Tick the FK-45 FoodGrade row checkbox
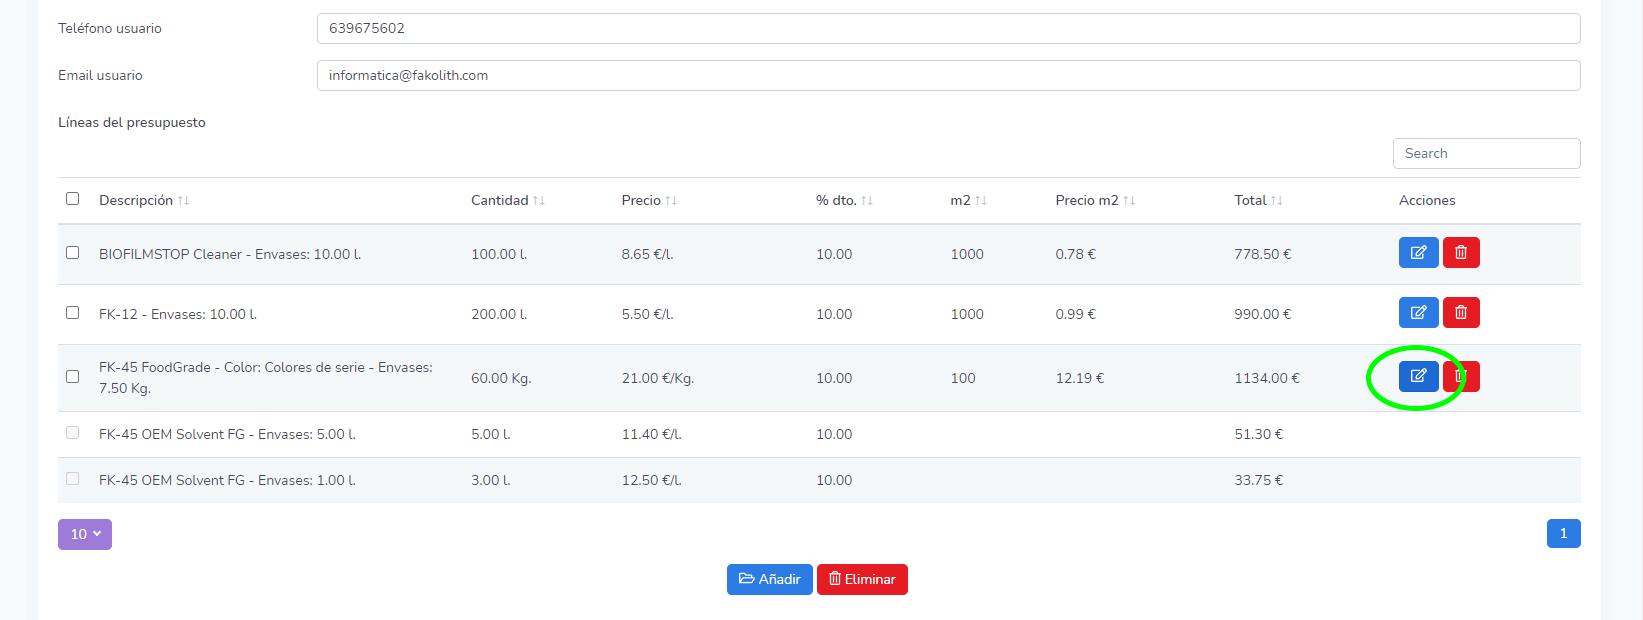Screen dimensions: 1643x620 coord(72,377)
